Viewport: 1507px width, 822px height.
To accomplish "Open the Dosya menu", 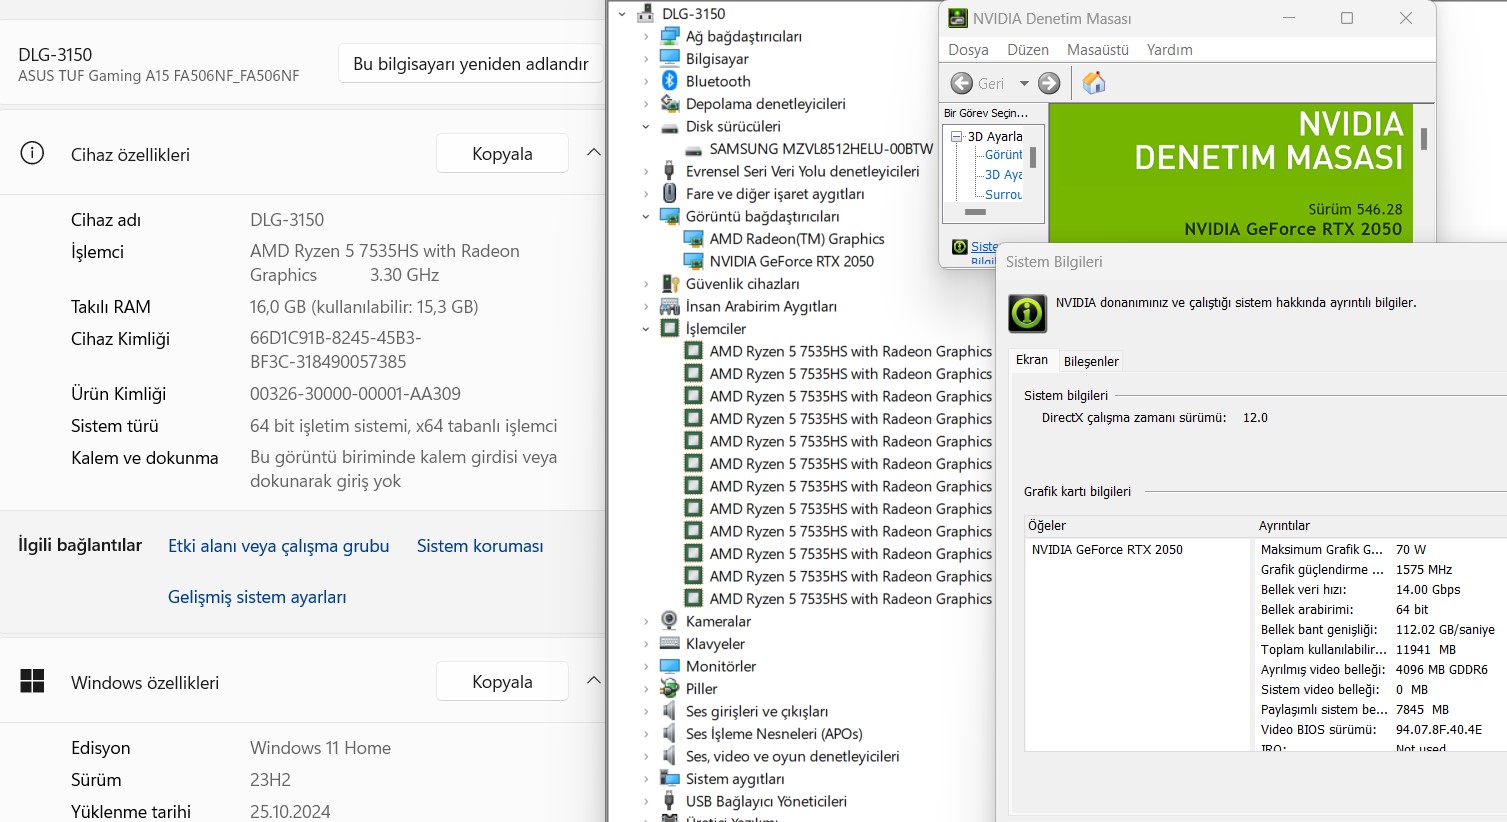I will (968, 50).
